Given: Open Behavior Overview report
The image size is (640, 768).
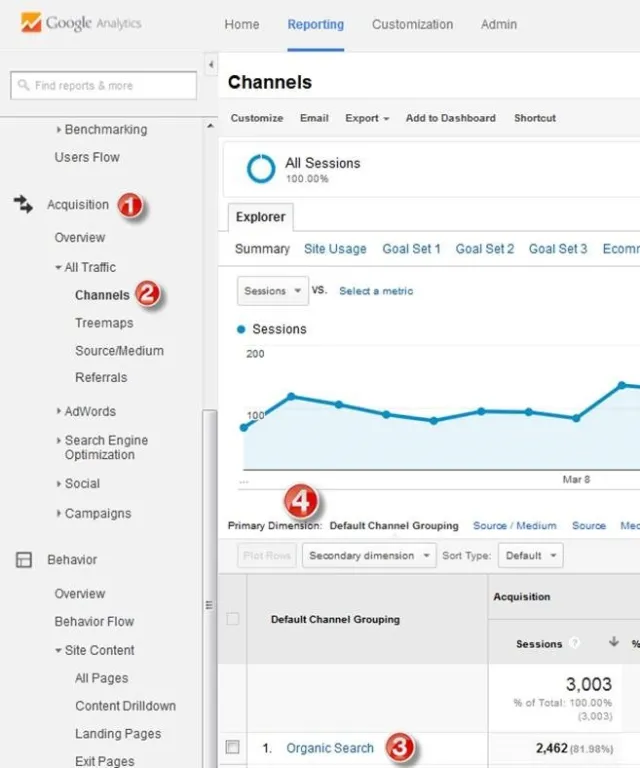Looking at the screenshot, I should point(80,594).
